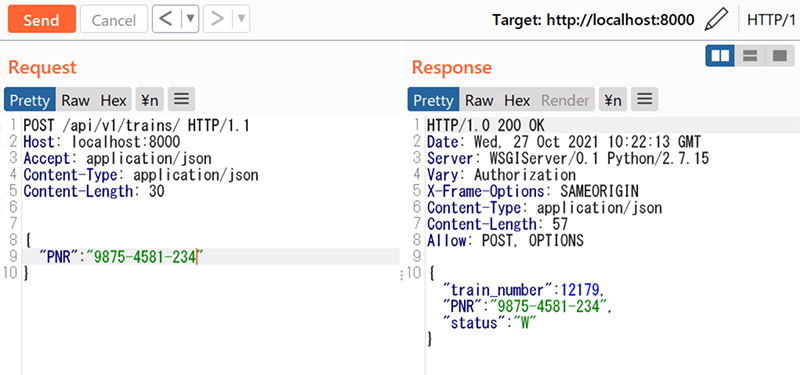Select combined single-pane layout icon

coord(780,56)
